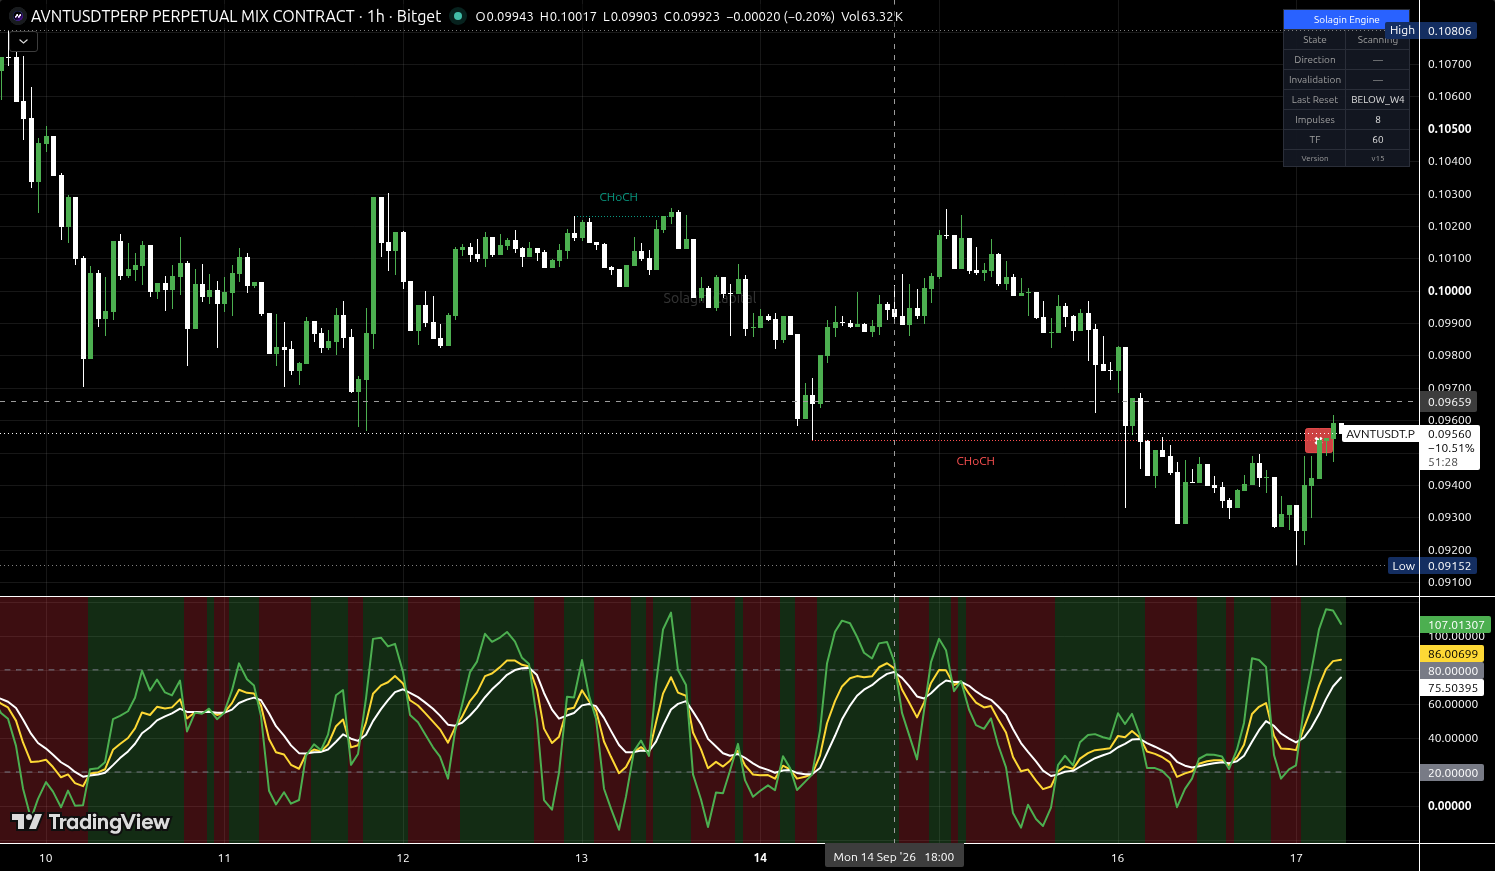1495x871 pixels.
Task: Click the 20.00000 lower band label
Action: point(1452,773)
